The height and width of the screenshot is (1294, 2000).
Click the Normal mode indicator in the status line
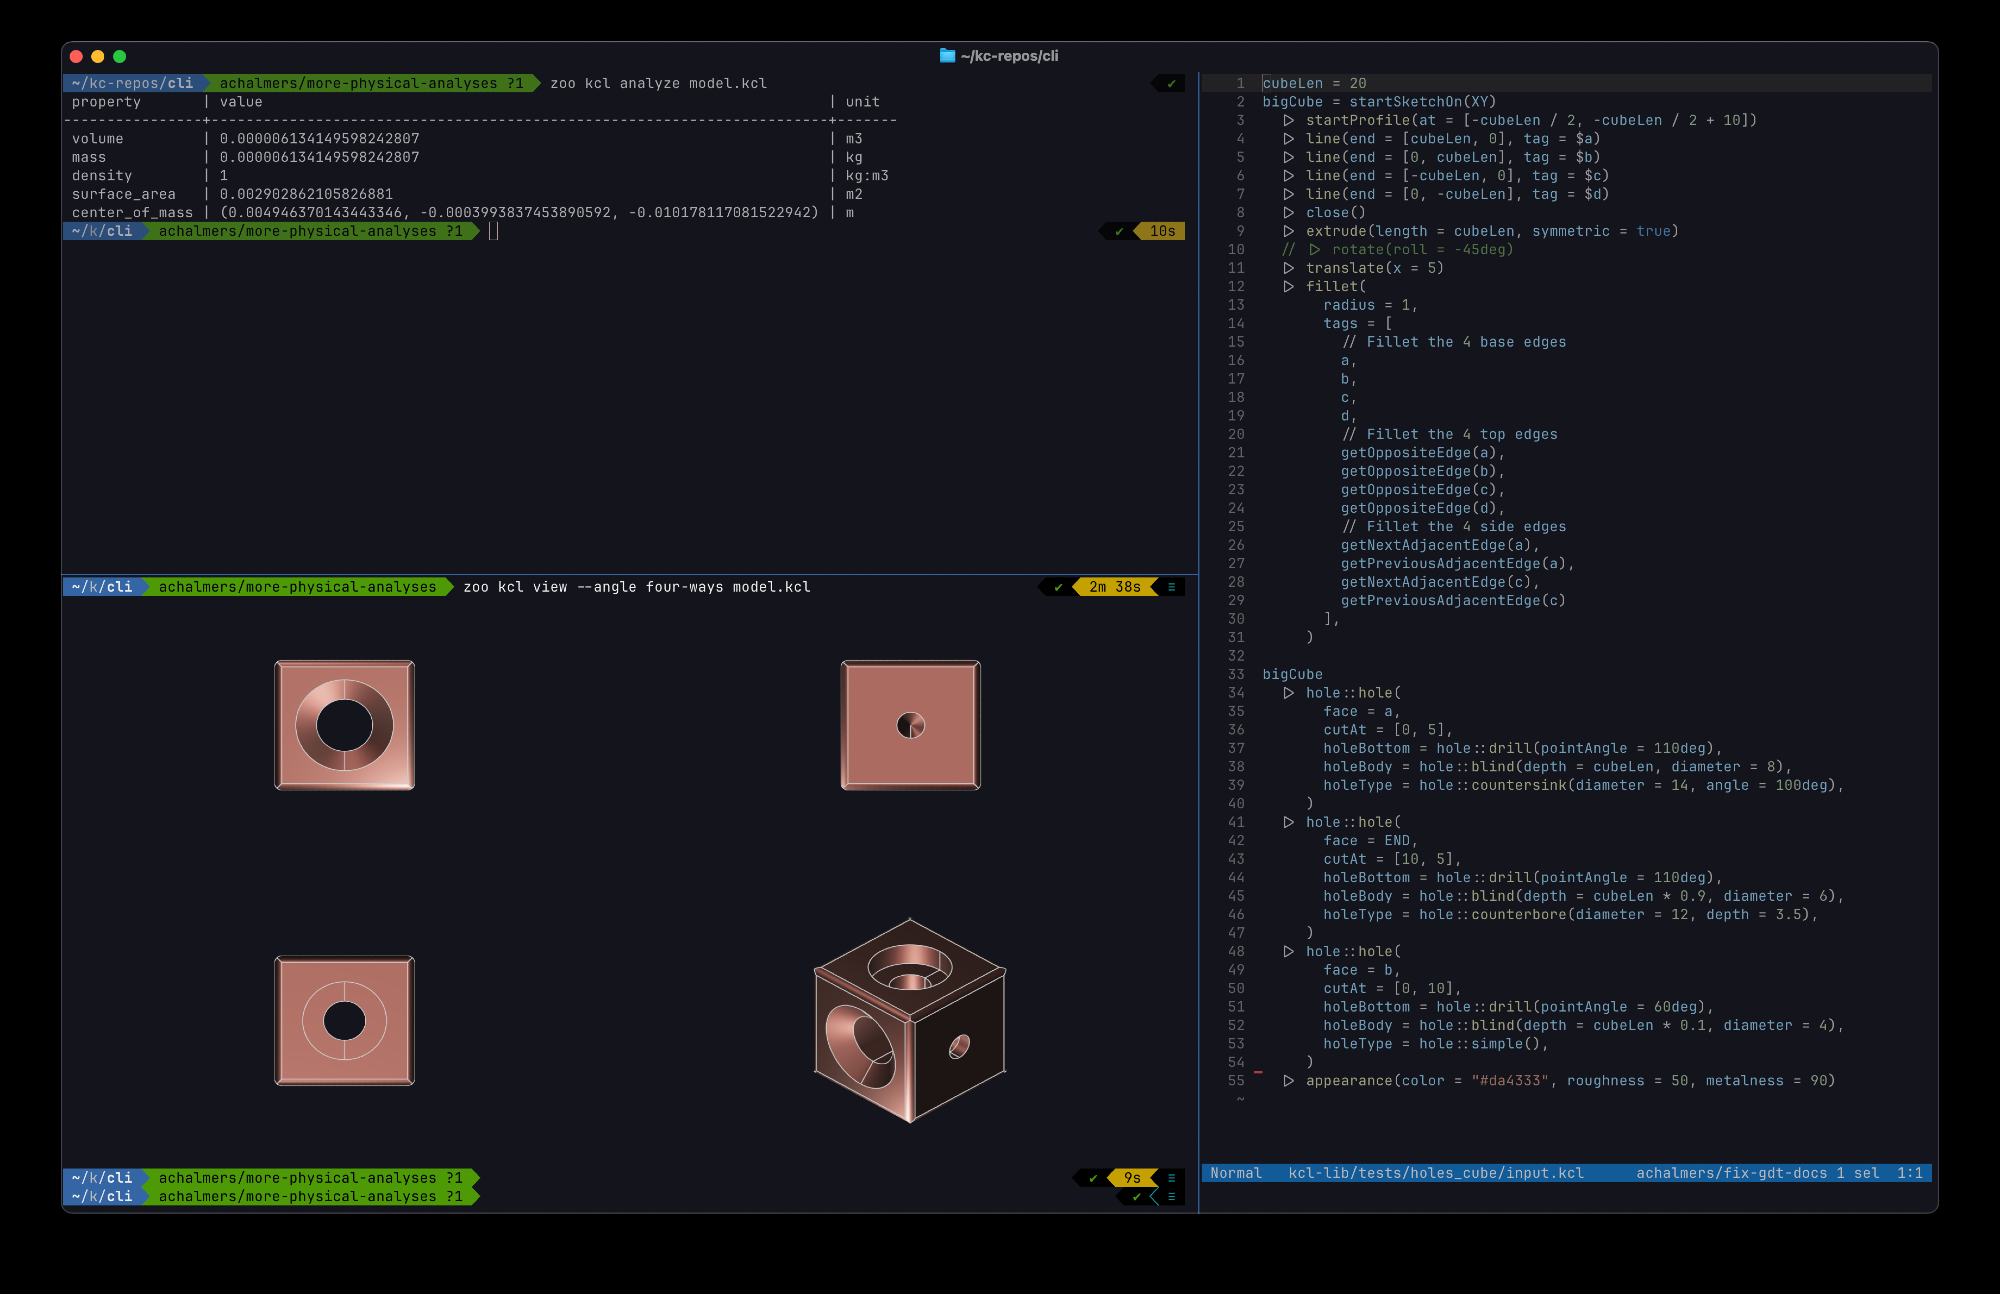(1236, 1173)
